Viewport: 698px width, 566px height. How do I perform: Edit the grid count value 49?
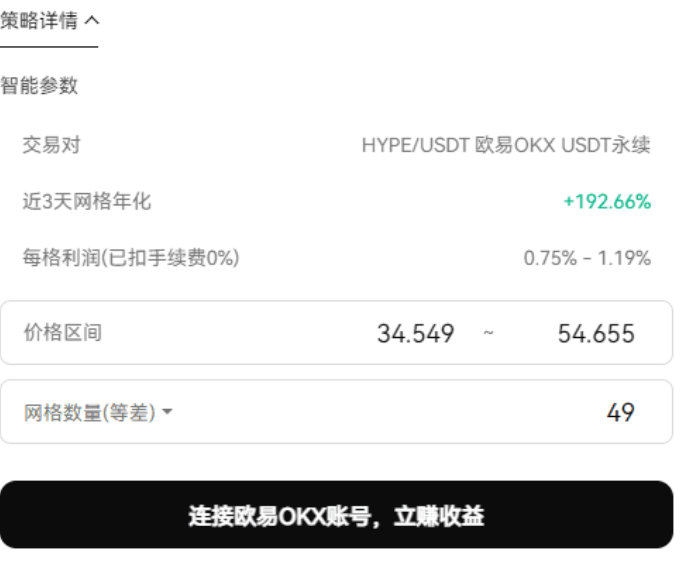[621, 412]
